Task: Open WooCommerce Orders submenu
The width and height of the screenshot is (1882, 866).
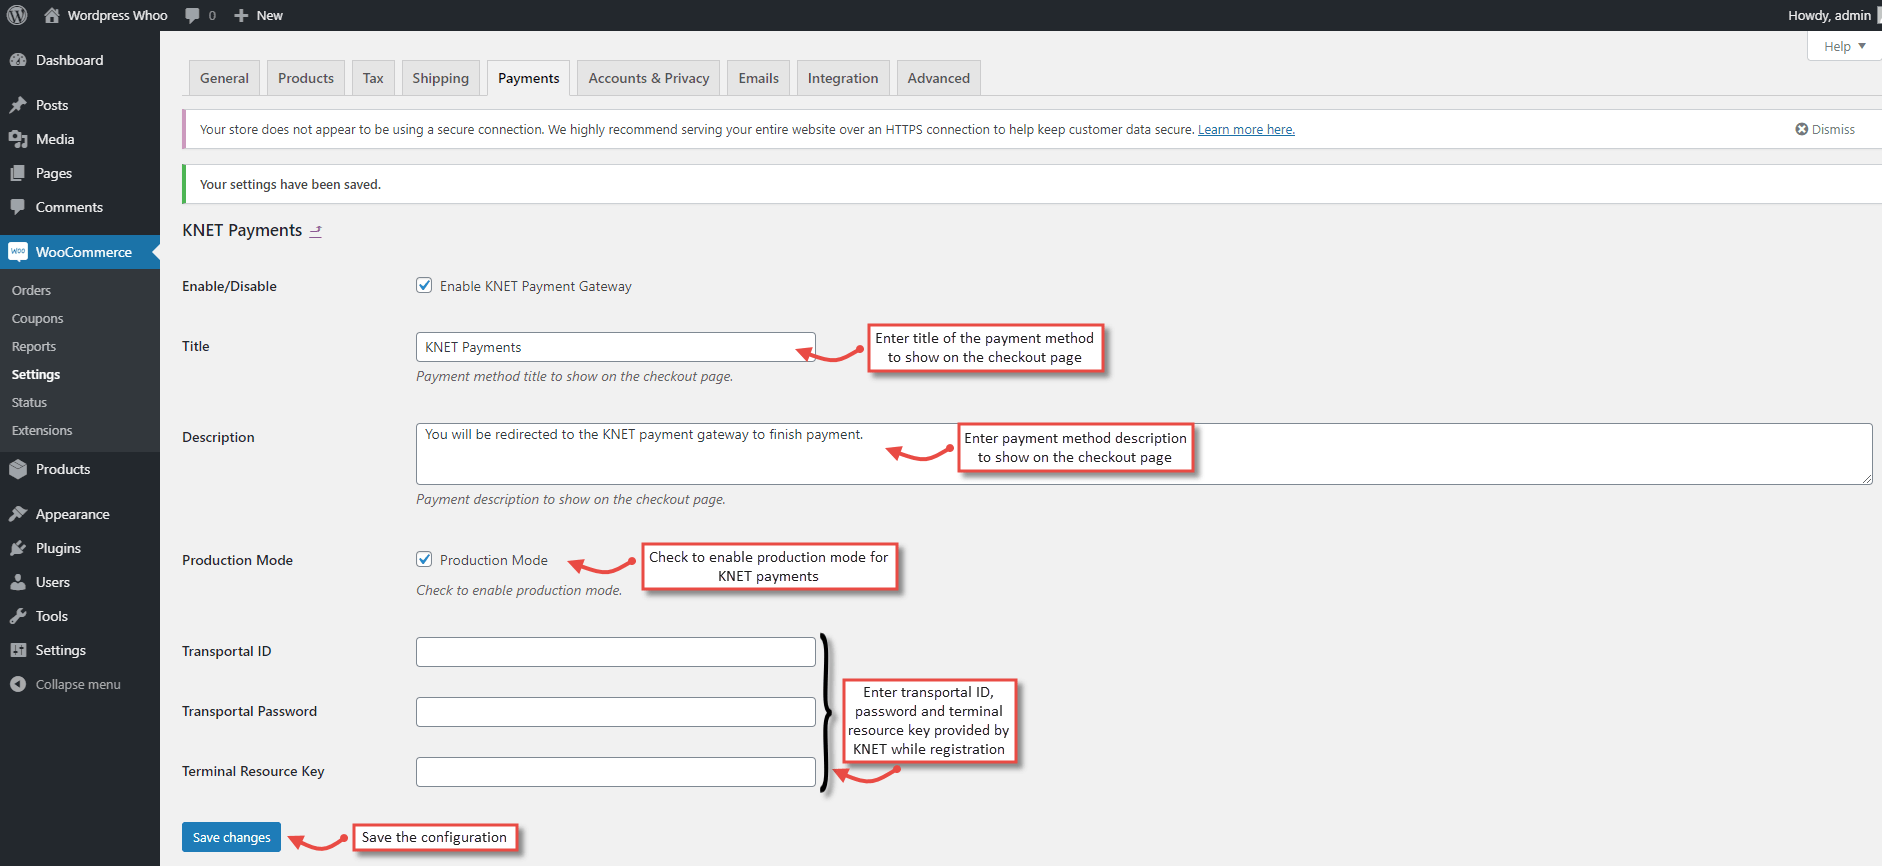Action: click(x=31, y=290)
